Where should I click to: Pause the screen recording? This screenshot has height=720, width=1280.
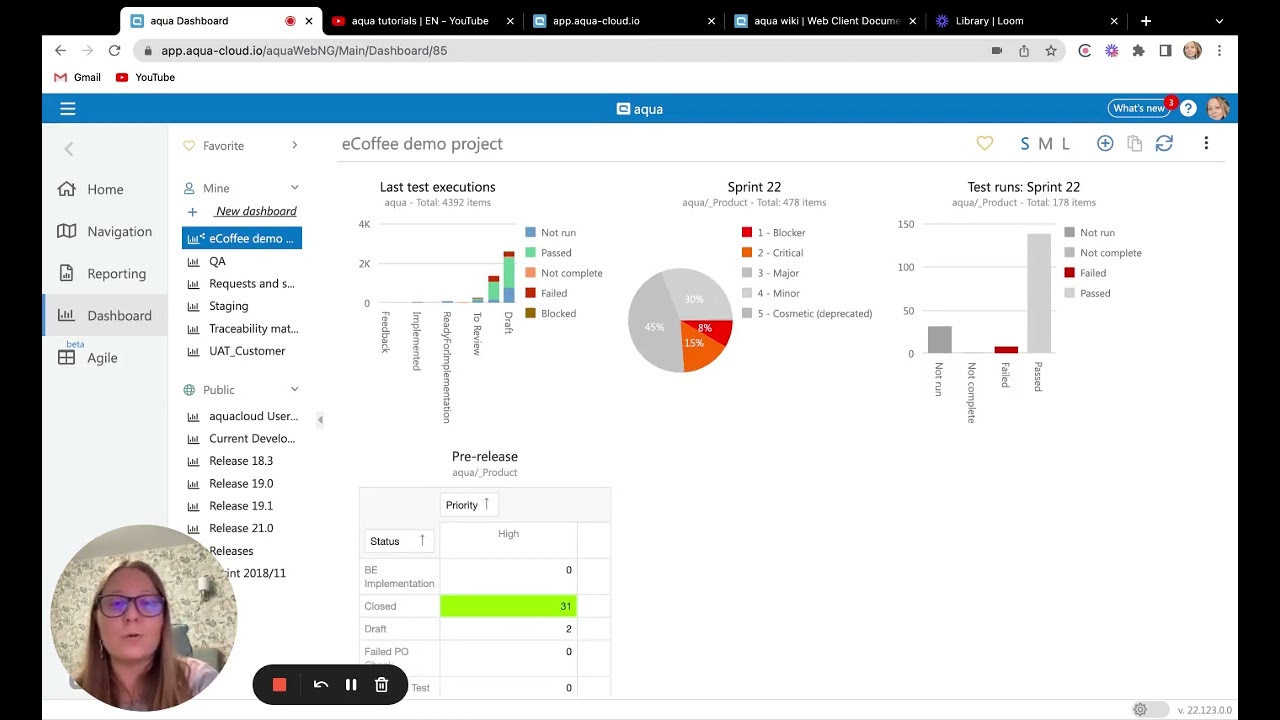[351, 685]
